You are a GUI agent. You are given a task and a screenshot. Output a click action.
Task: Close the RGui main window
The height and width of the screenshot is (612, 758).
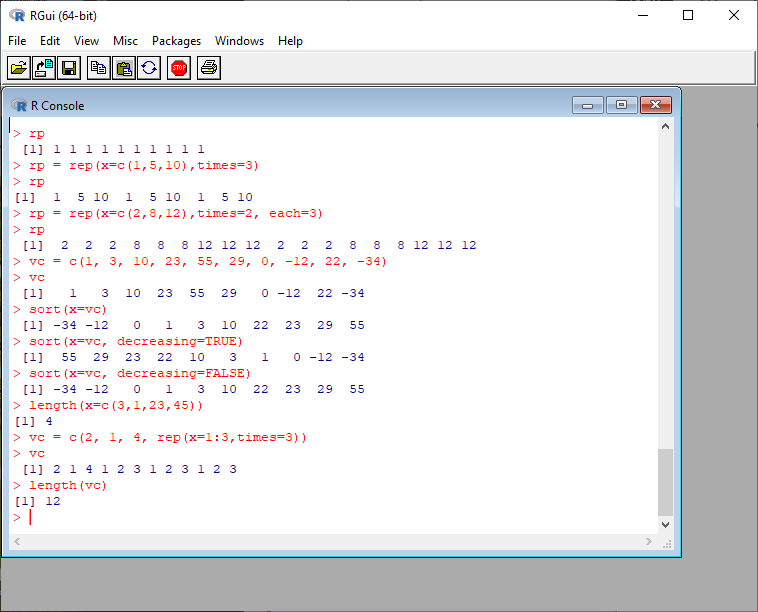click(734, 15)
